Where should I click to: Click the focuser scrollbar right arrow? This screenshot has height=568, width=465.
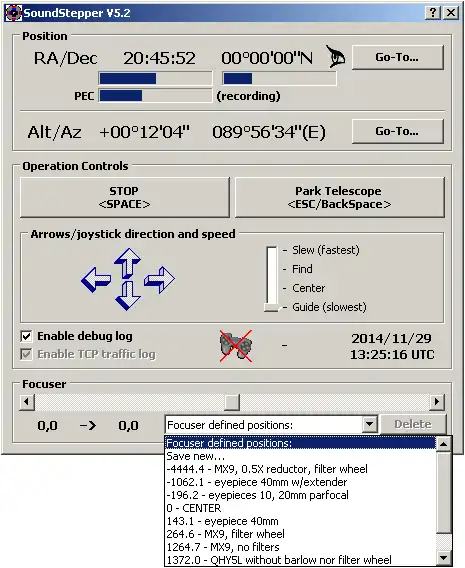point(437,402)
